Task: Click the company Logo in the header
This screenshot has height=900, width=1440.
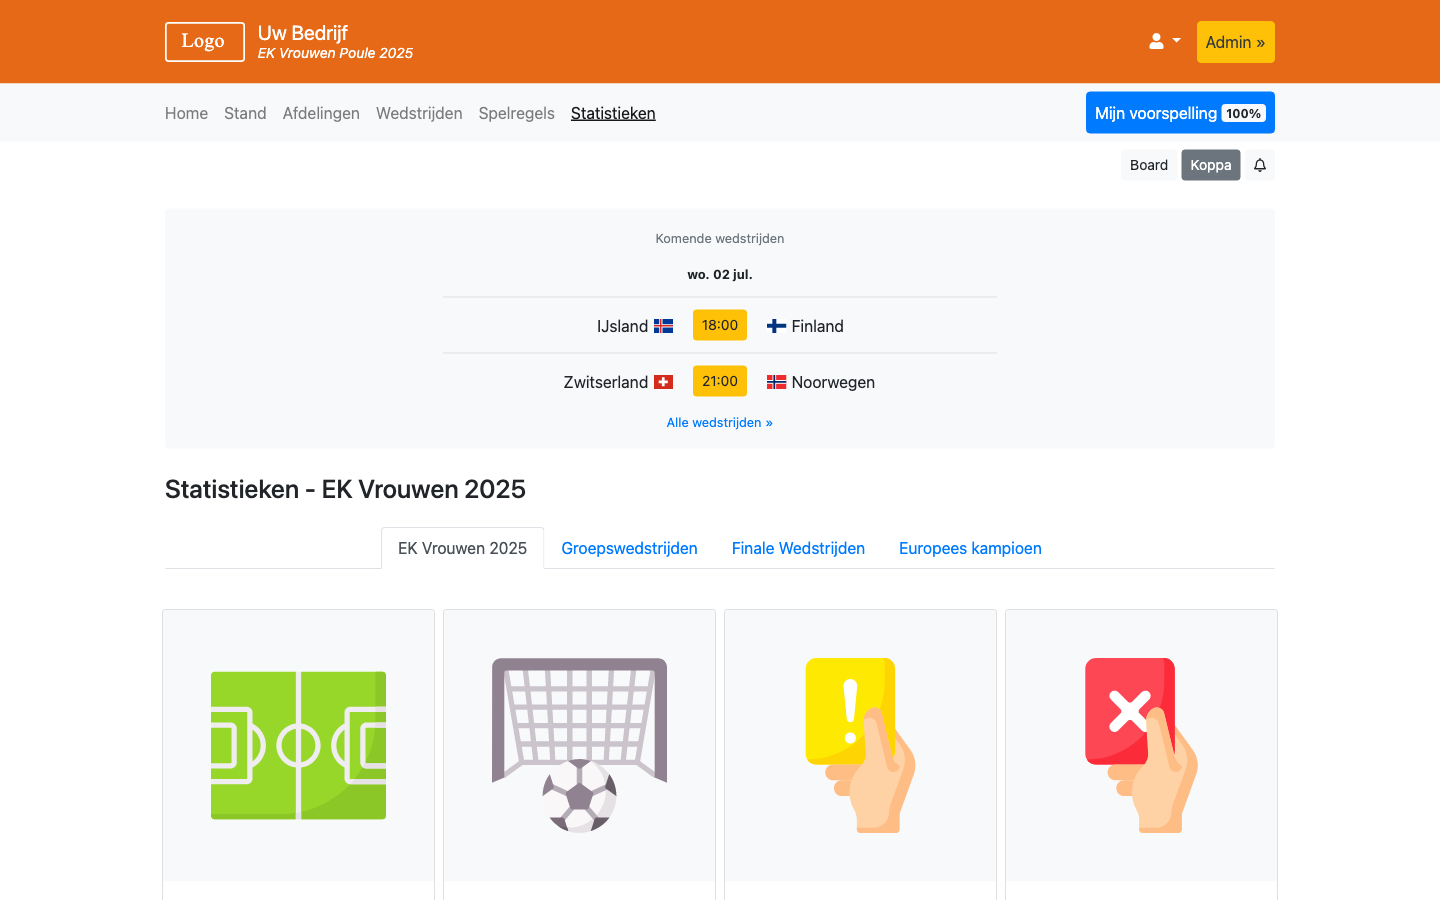Action: point(204,41)
